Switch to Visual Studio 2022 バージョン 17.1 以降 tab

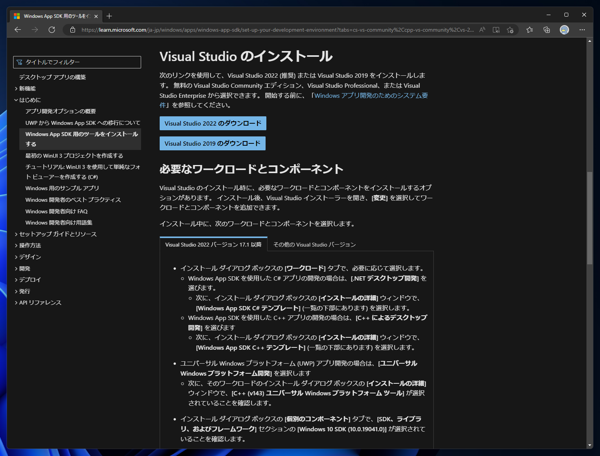tap(213, 244)
